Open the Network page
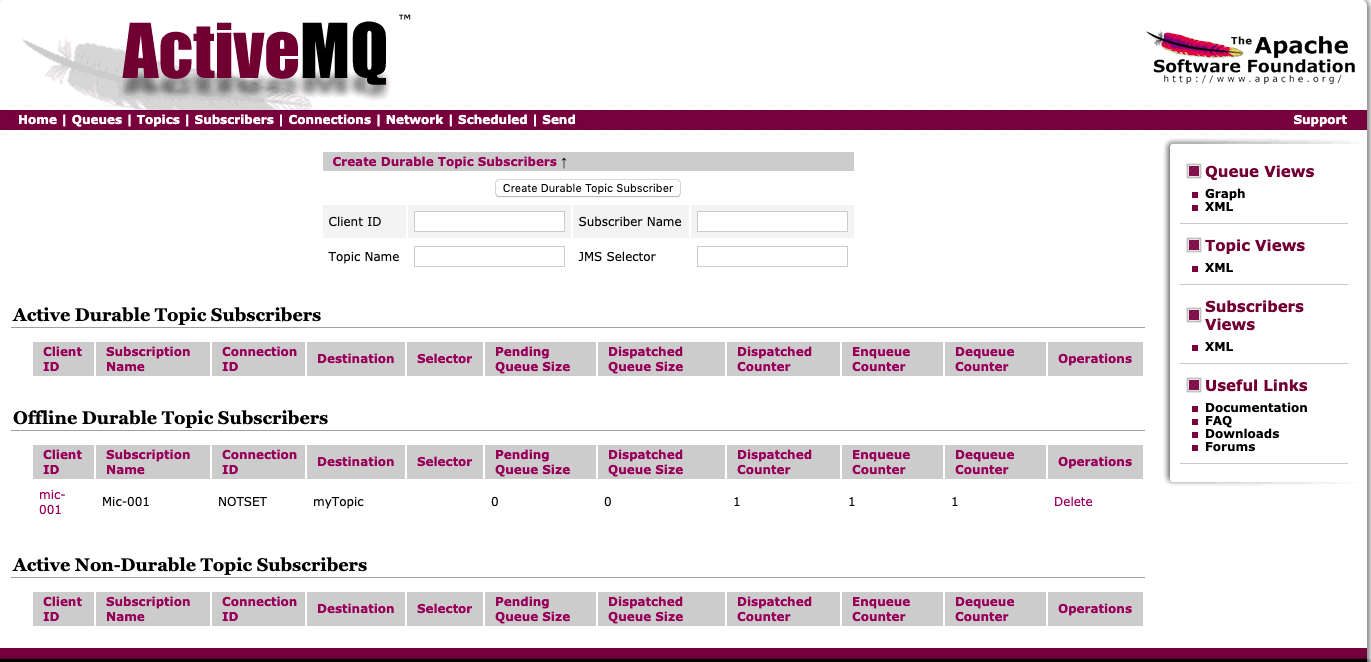The height and width of the screenshot is (662, 1371). coord(415,119)
